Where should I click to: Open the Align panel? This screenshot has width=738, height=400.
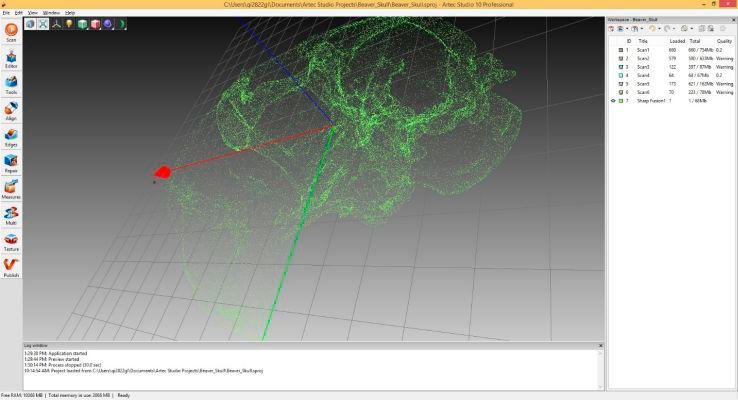point(11,111)
